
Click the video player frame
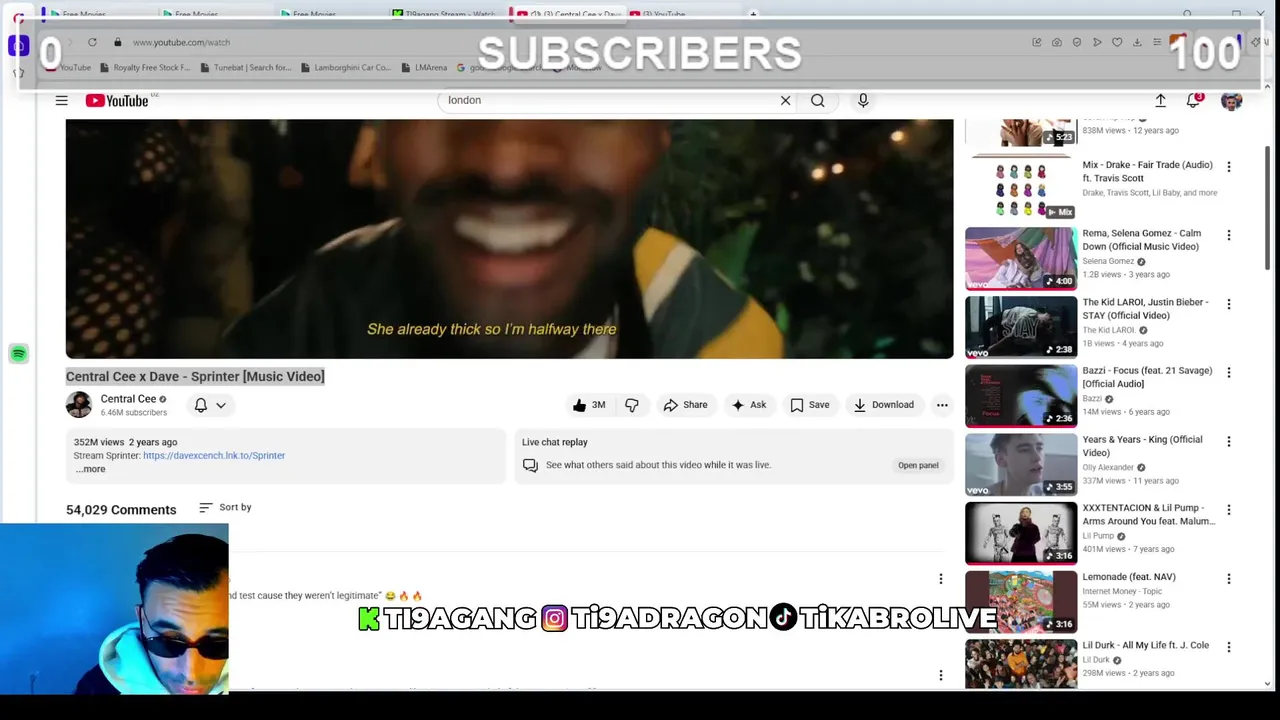(509, 238)
